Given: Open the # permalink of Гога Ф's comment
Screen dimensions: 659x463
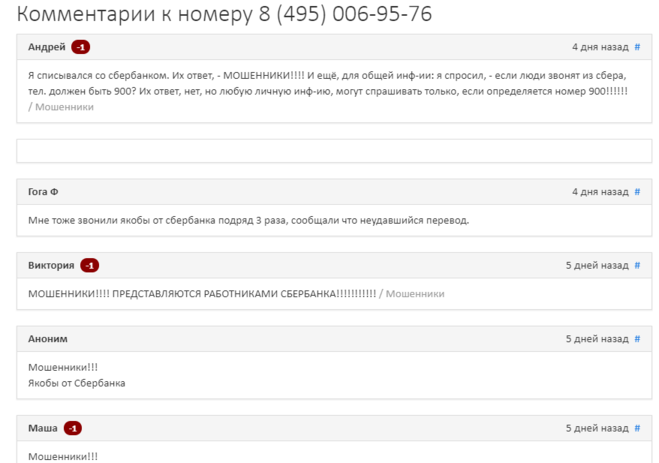Looking at the screenshot, I should coord(637,192).
